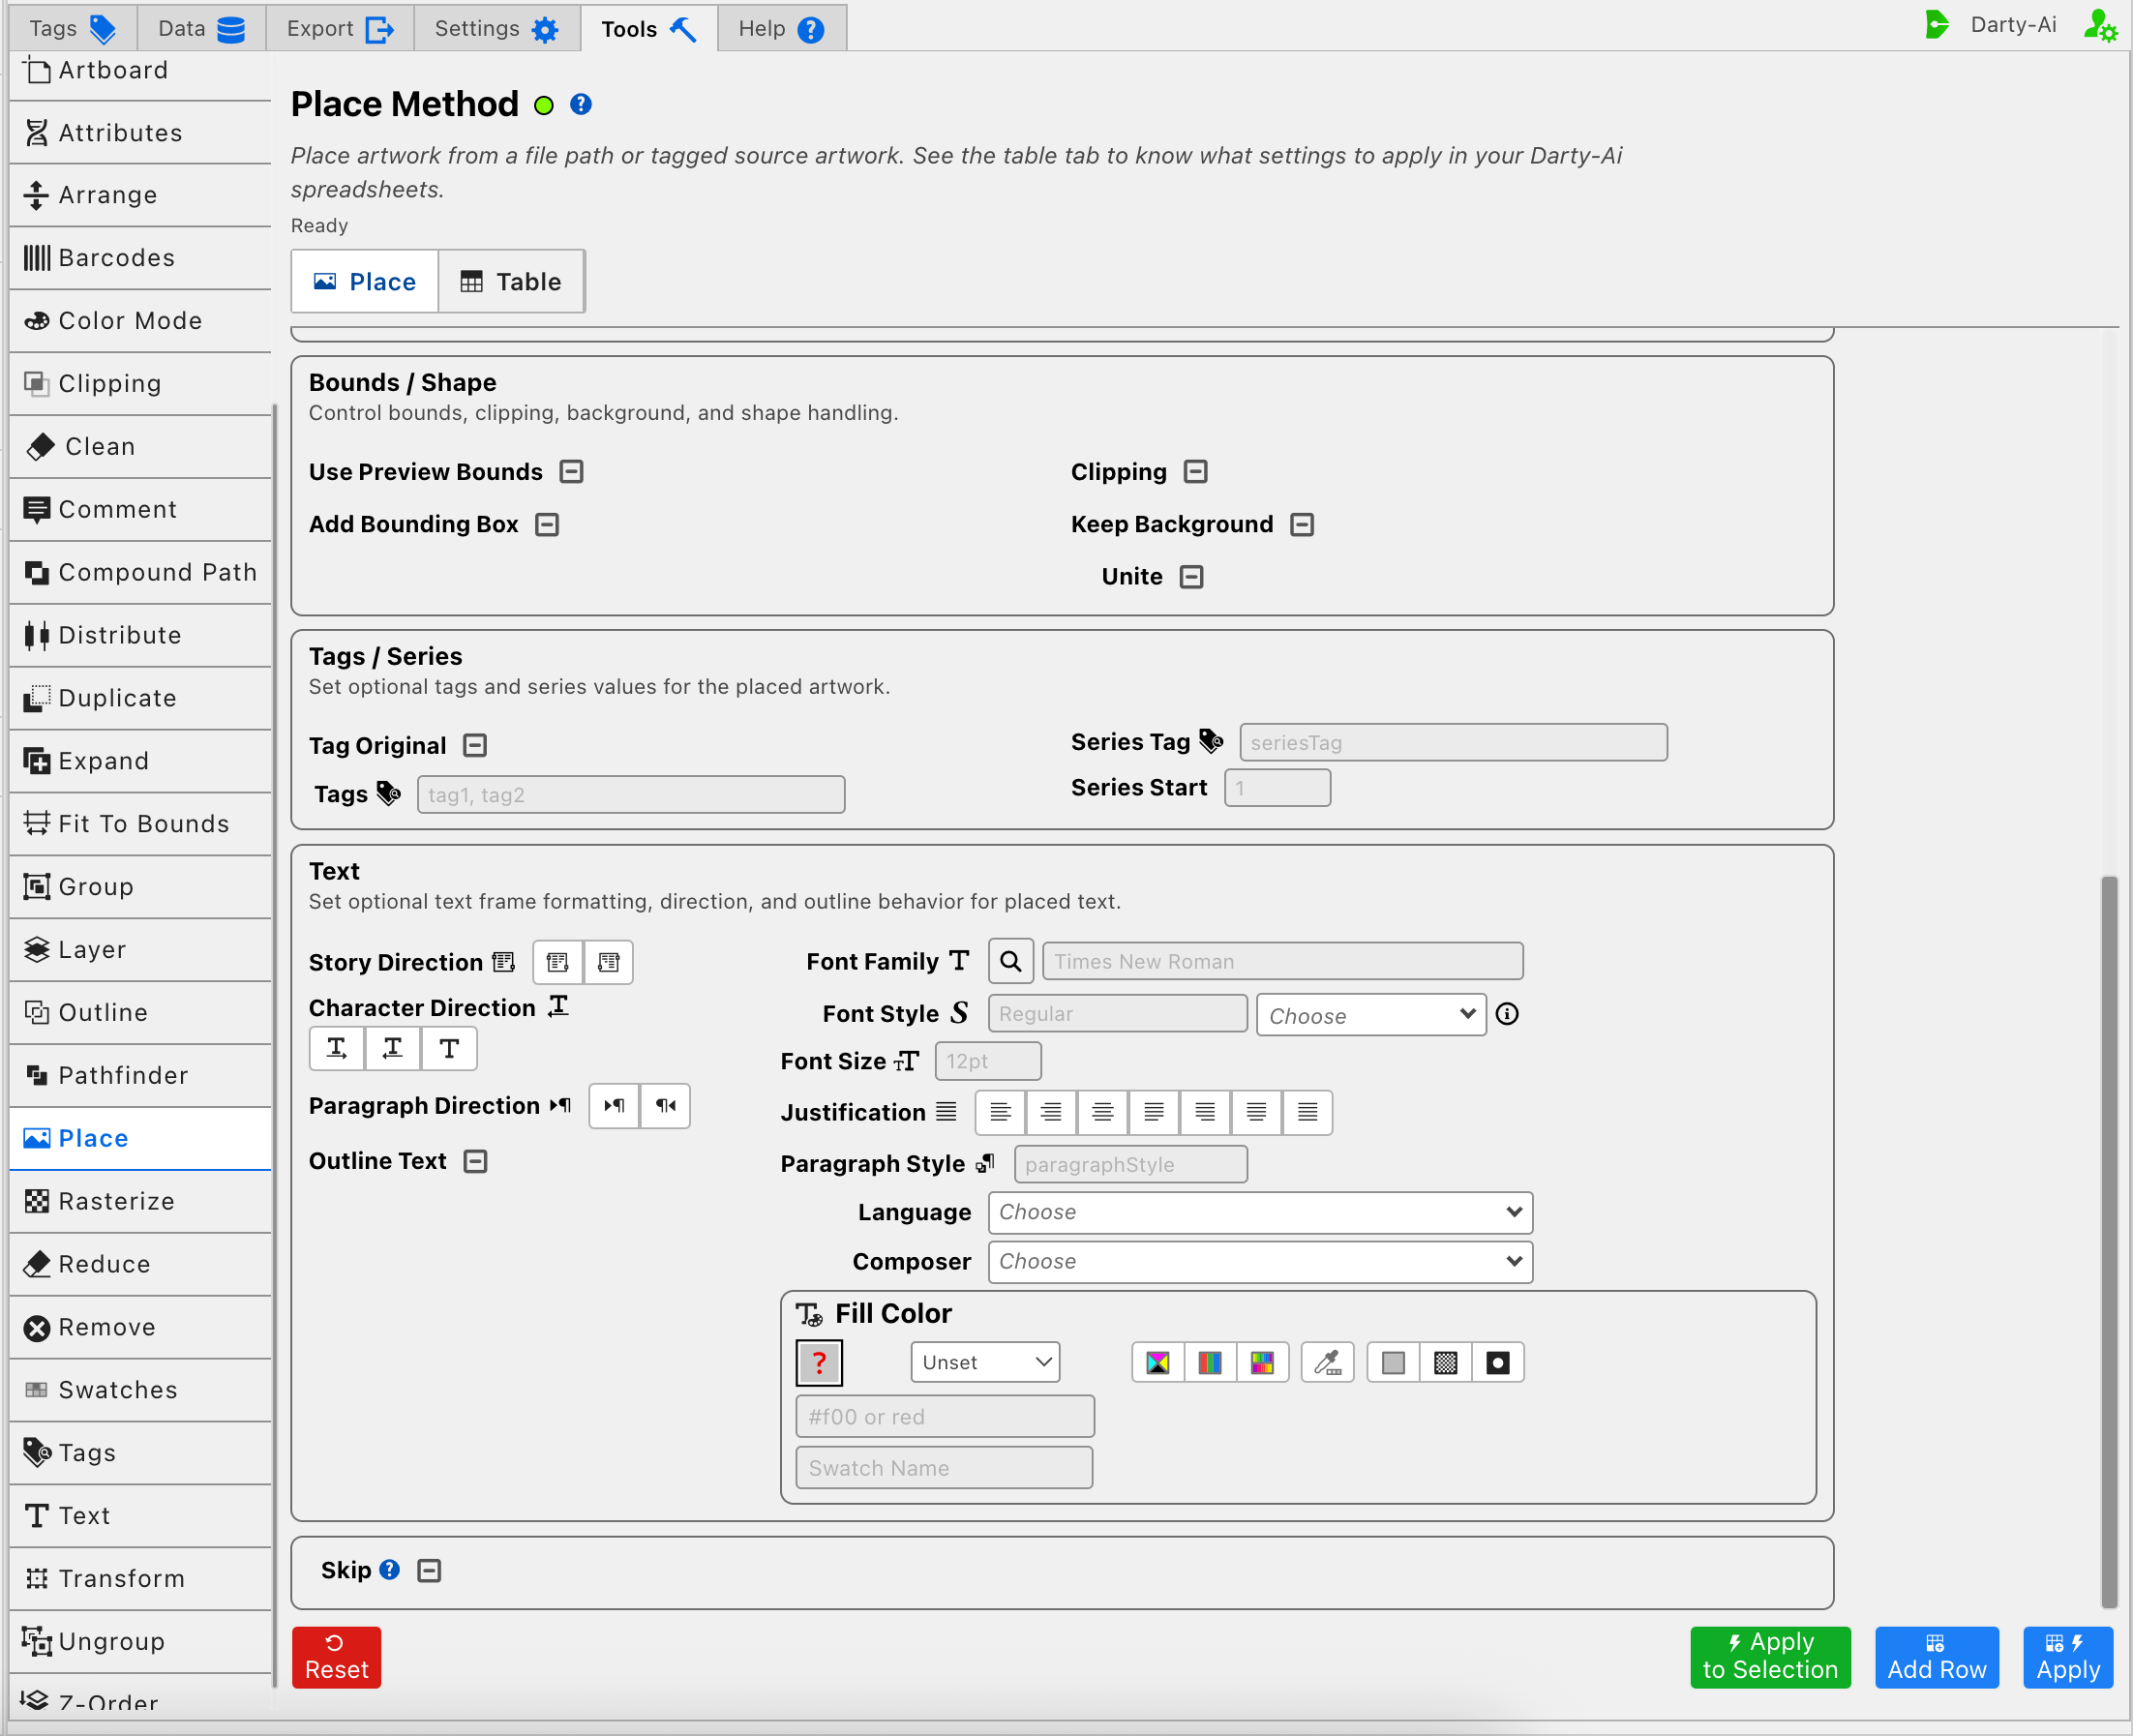Switch to the Table tab
The height and width of the screenshot is (1736, 2133).
(511, 282)
